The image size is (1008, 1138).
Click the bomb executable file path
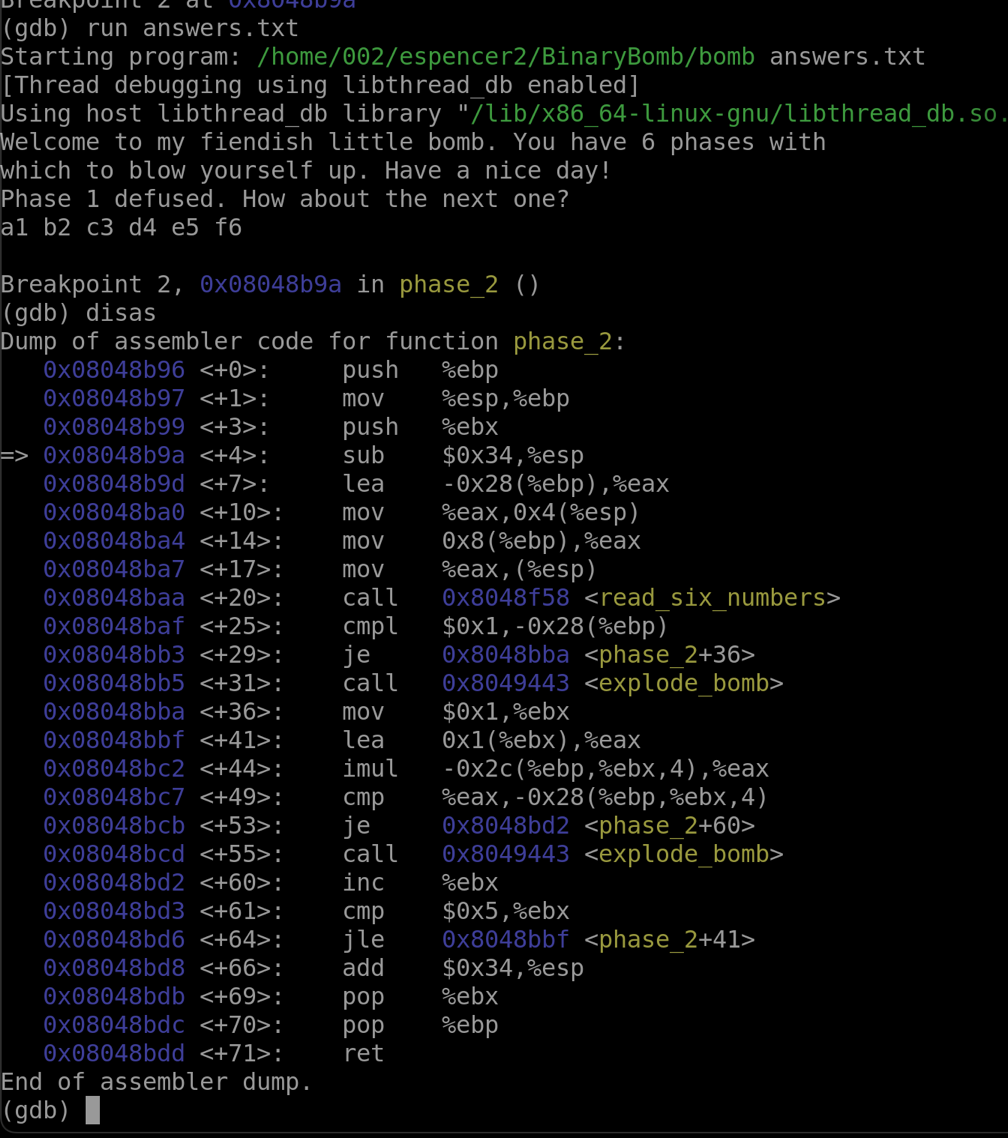[506, 57]
